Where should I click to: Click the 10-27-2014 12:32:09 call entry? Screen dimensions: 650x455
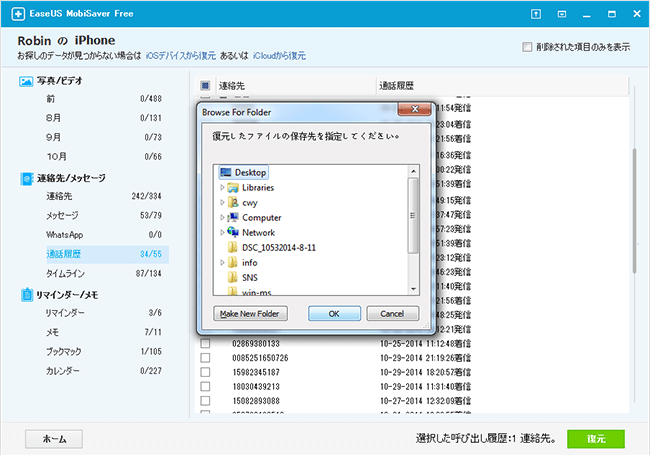coord(425,401)
